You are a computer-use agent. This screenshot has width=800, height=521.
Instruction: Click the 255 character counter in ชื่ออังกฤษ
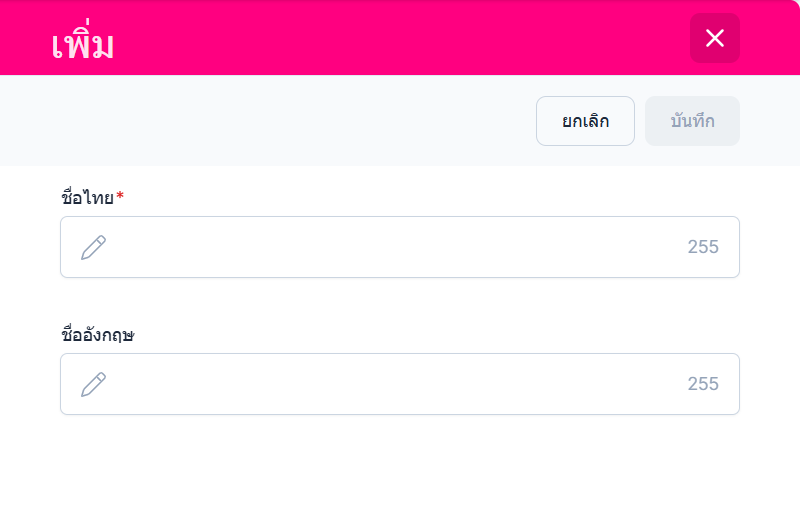click(x=703, y=384)
